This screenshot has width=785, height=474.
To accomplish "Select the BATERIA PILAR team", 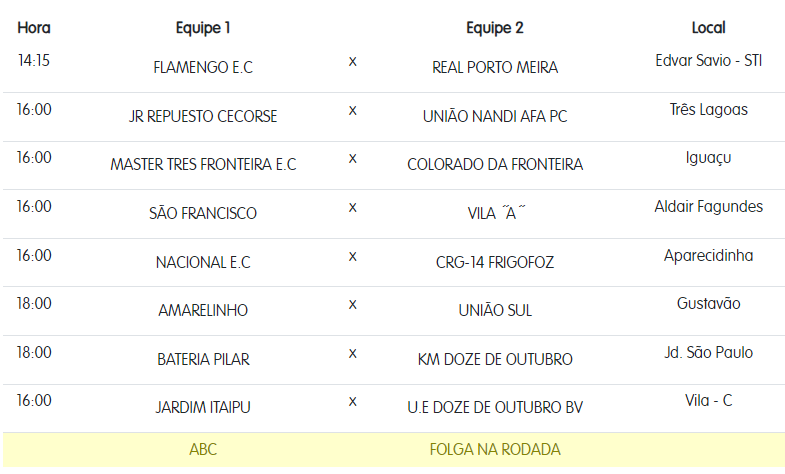I will (x=203, y=359).
